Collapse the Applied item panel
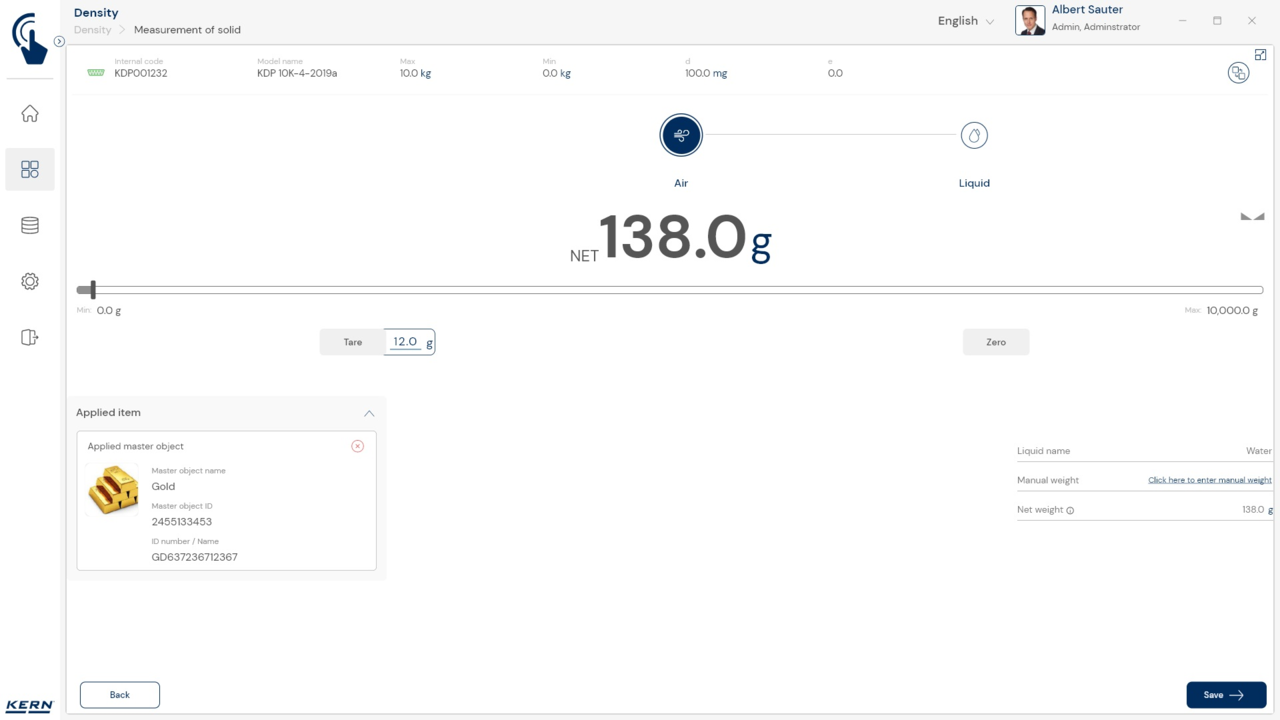 [369, 413]
